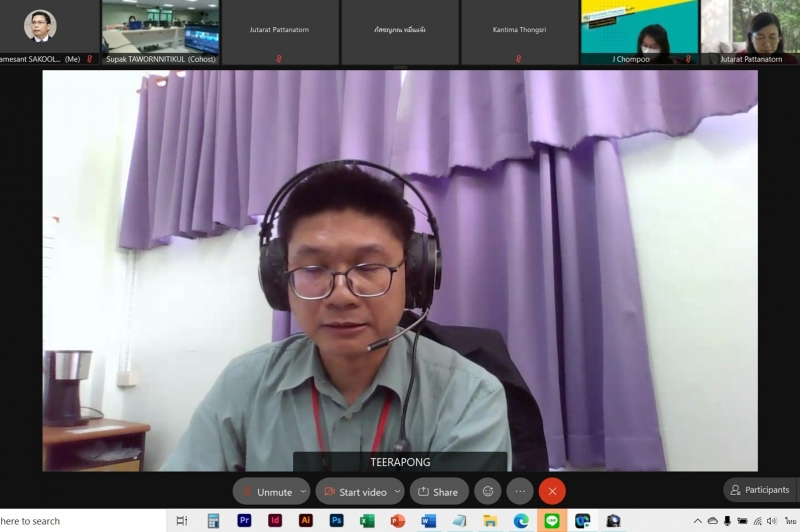The height and width of the screenshot is (532, 800).
Task: Toggle the system volume icon in tray
Action: 771,521
